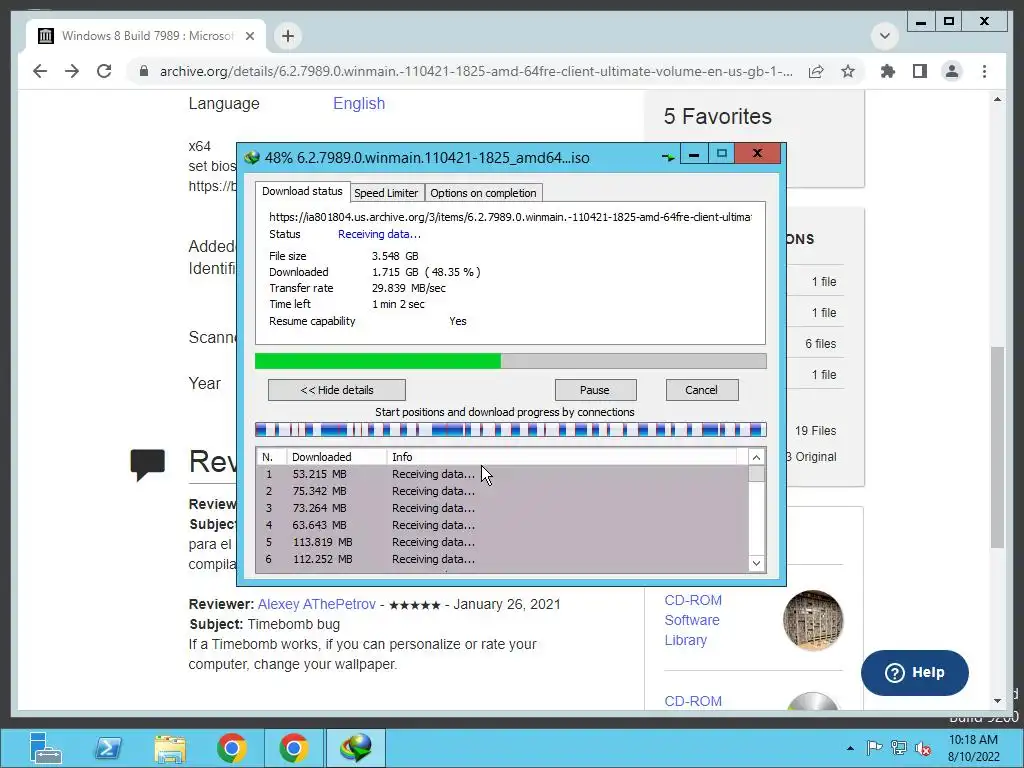Toggle Chrome's side panel icon
This screenshot has width=1024, height=768.
pyautogui.click(x=920, y=71)
